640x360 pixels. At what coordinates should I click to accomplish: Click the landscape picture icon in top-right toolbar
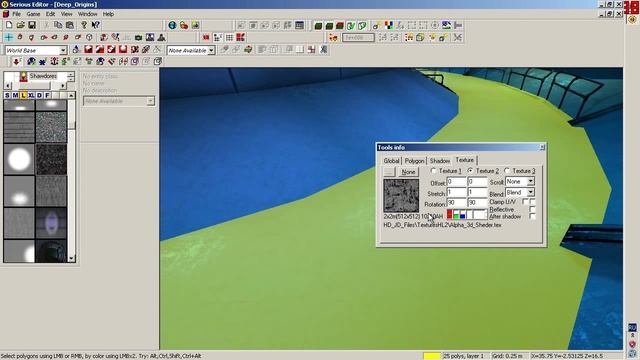coord(446,25)
